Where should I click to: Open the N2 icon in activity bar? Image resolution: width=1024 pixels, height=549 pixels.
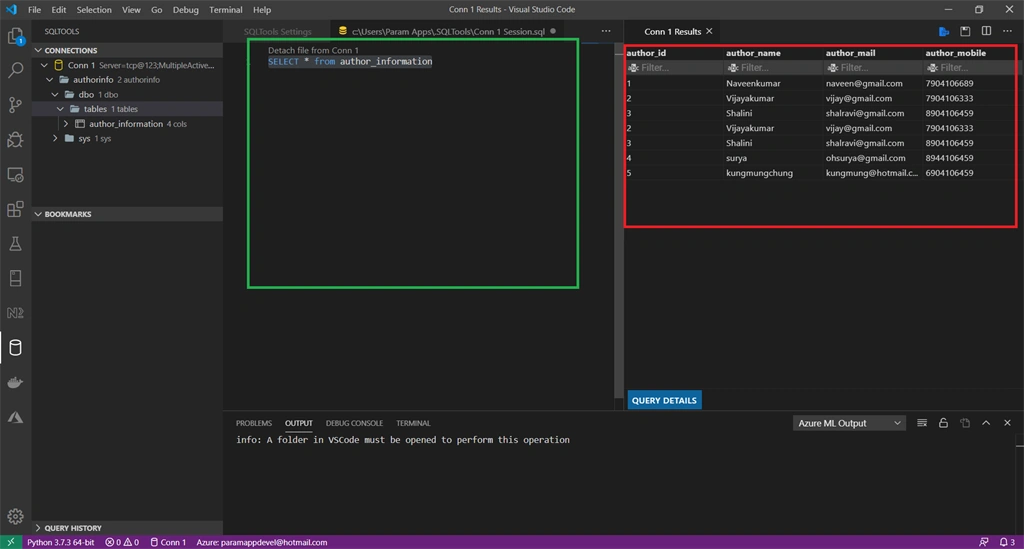pyautogui.click(x=15, y=313)
